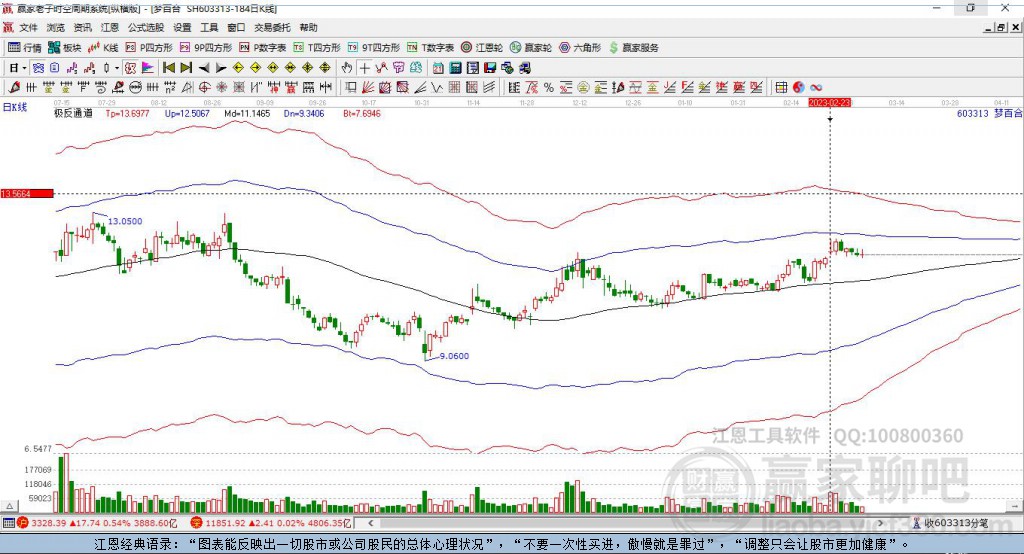Expand the 日 period dropdown arrow

(24, 68)
